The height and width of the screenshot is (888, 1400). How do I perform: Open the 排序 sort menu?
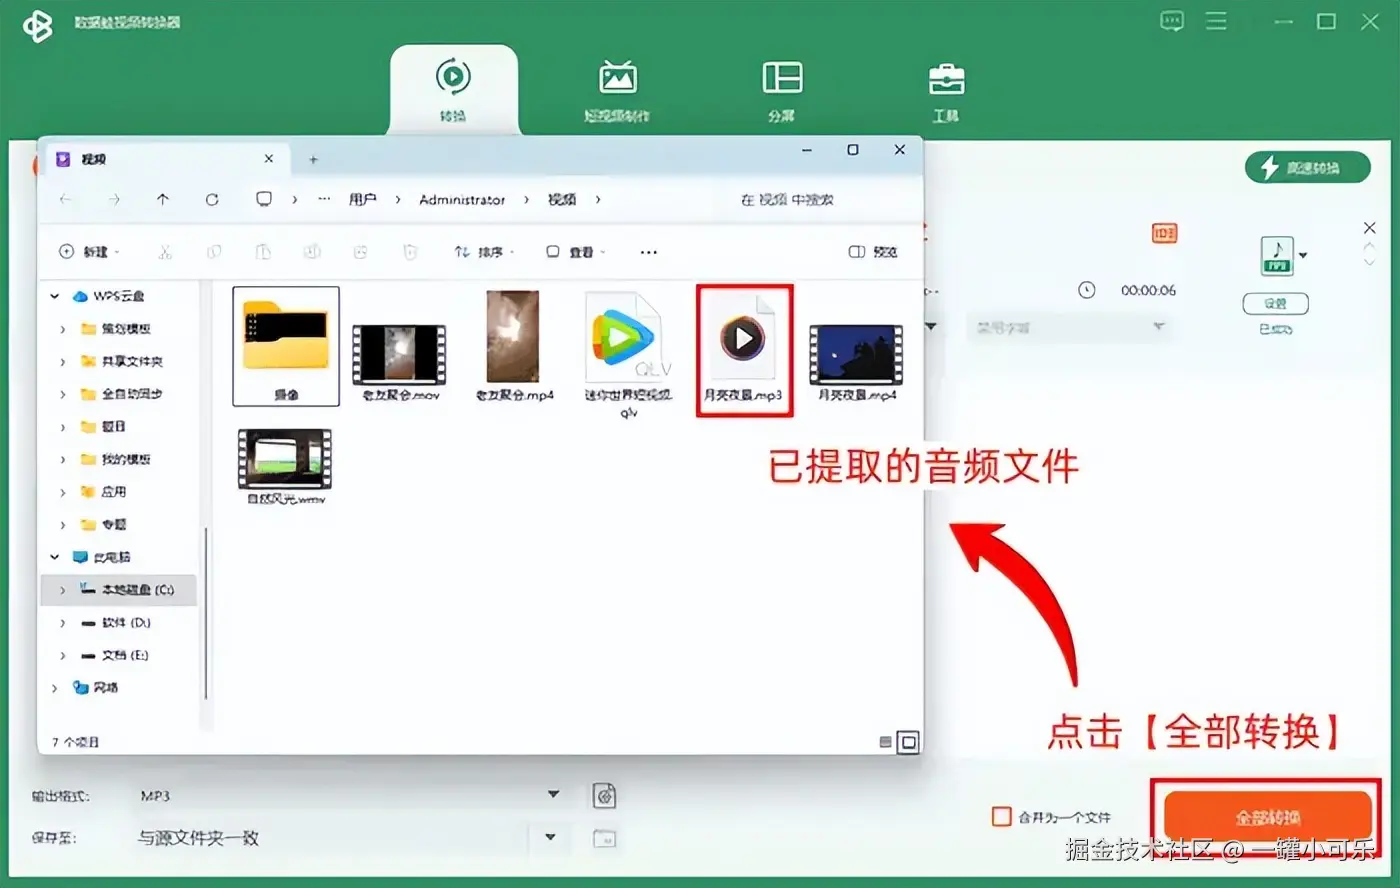(484, 252)
